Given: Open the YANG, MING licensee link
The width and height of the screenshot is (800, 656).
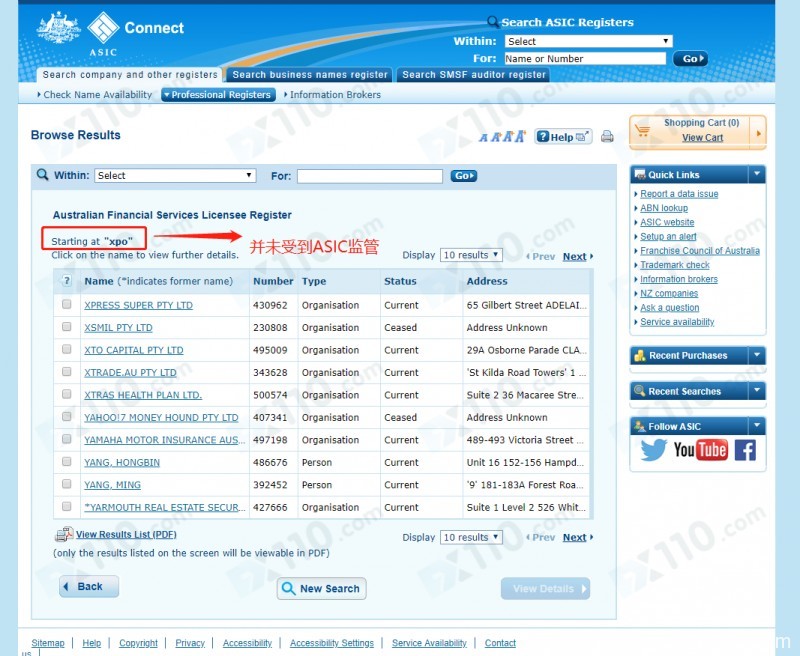Looking at the screenshot, I should (112, 485).
